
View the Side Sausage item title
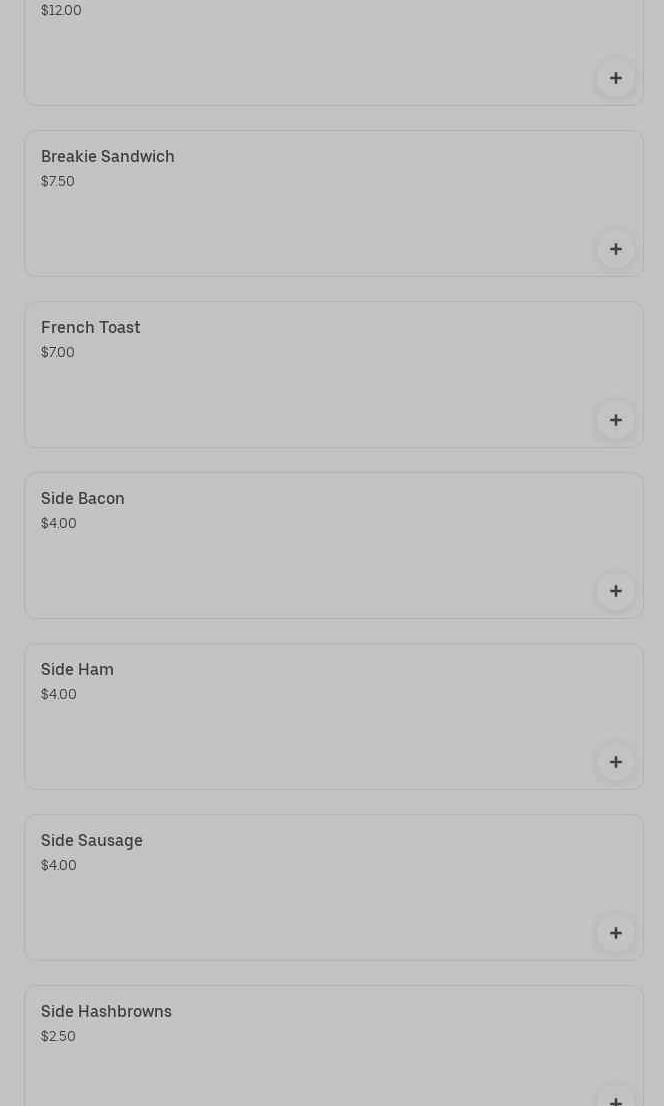92,841
